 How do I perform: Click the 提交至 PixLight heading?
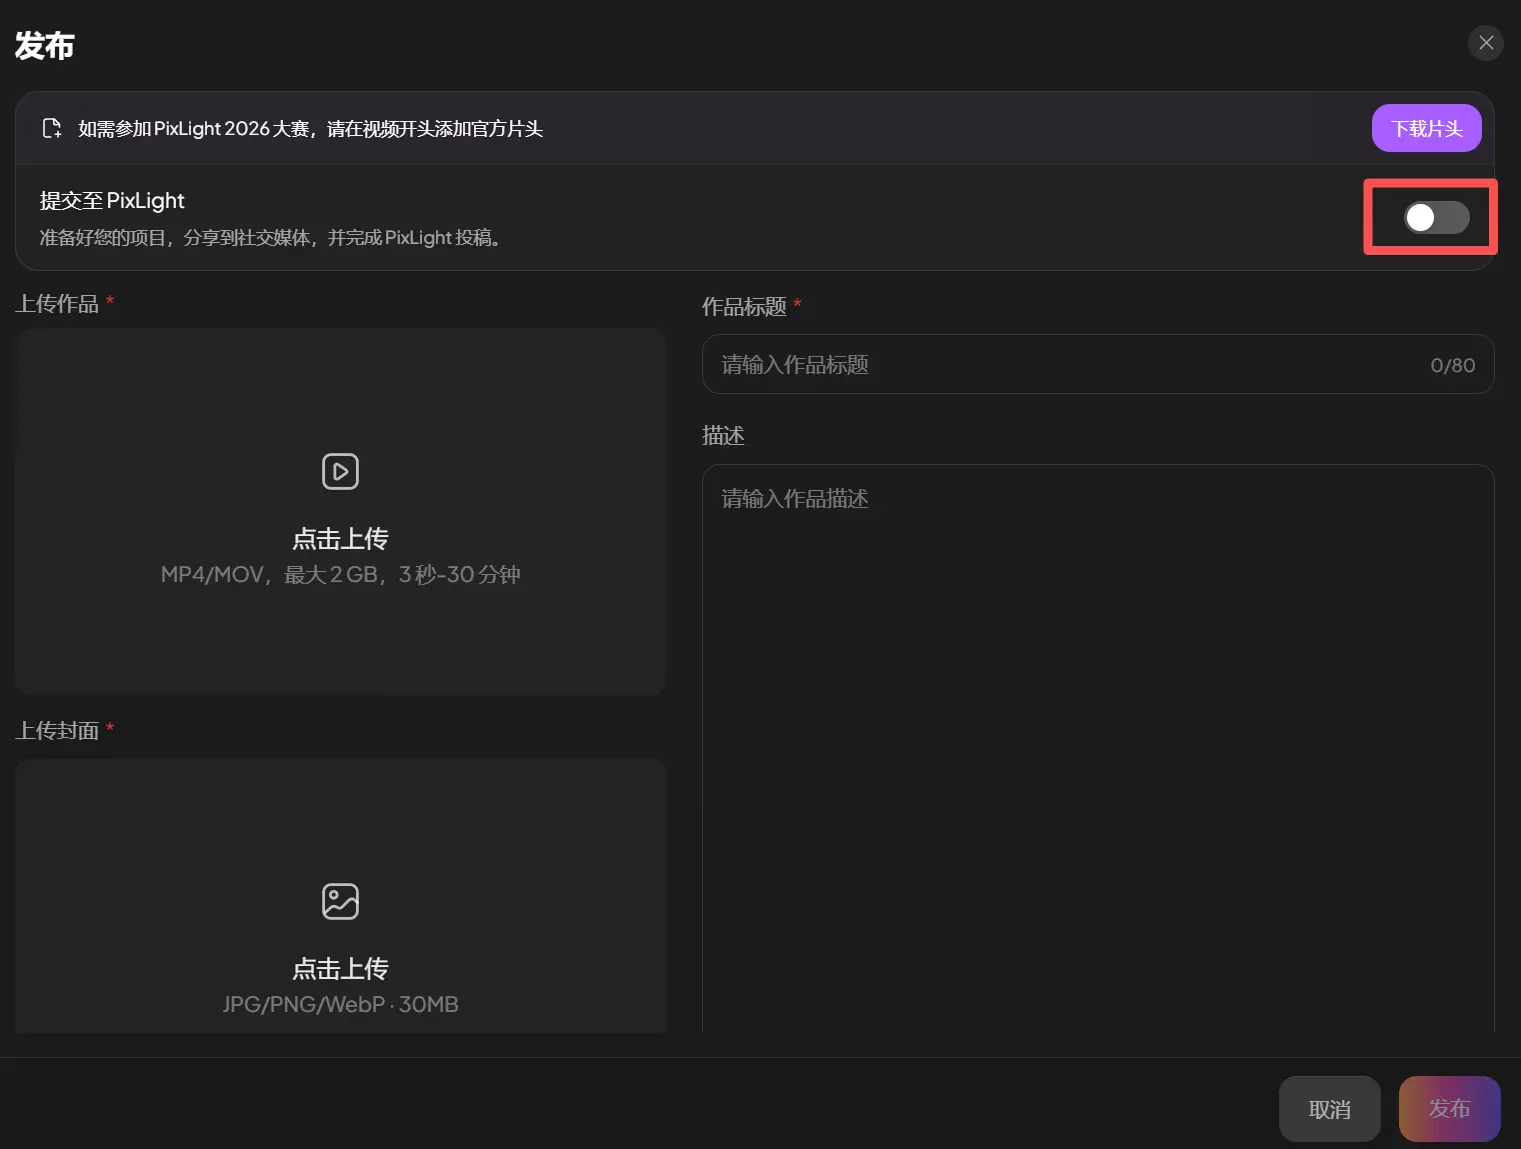pyautogui.click(x=112, y=201)
